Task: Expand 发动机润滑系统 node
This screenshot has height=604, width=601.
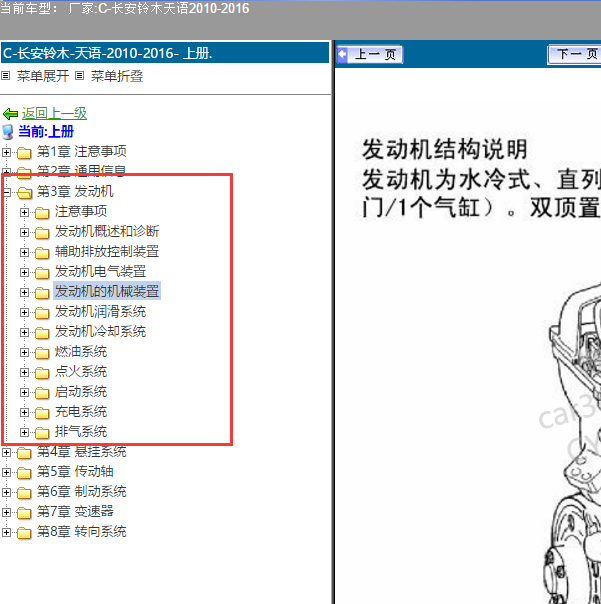Action: pyautogui.click(x=24, y=312)
